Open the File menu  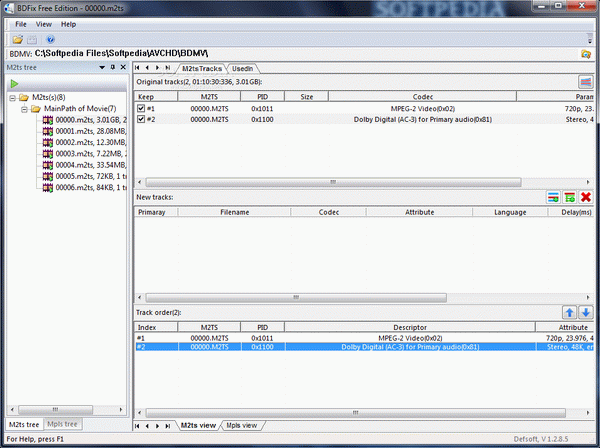tap(21, 24)
